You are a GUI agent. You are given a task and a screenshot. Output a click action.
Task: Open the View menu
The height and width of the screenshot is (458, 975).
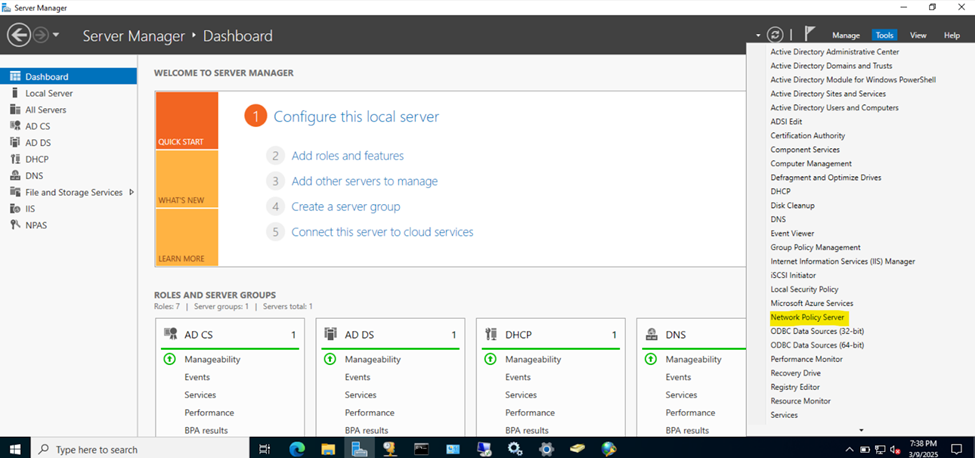918,35
